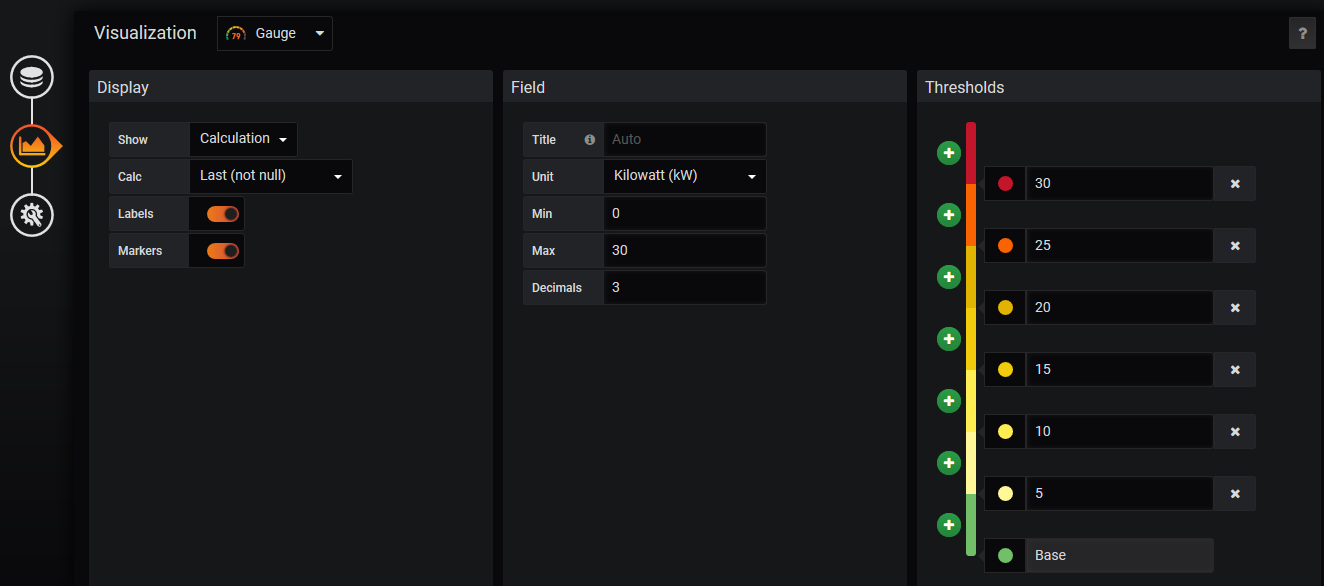Pick the green Base threshold color swatch
Screen dimensions: 1324x586
(1005, 556)
